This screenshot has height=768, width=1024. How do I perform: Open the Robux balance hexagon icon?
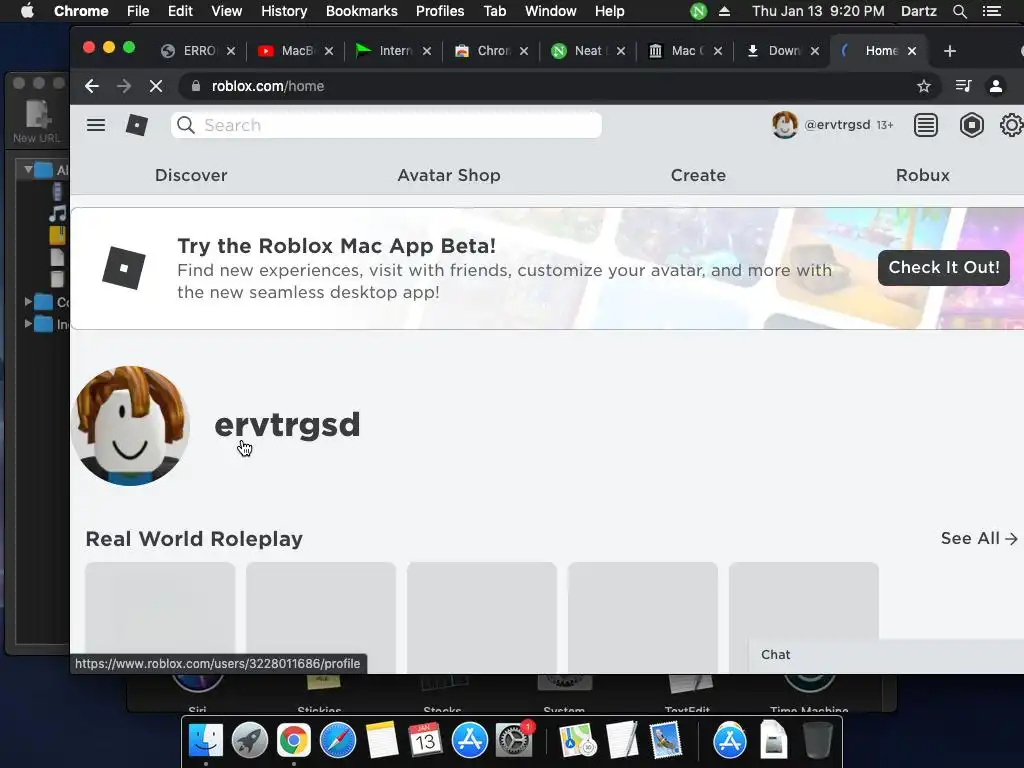(x=971, y=125)
